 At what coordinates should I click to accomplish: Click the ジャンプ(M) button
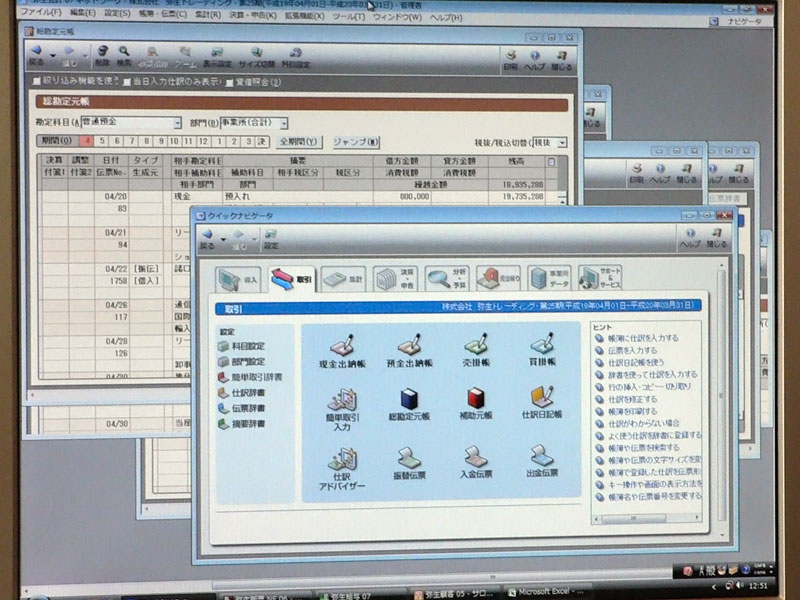point(356,141)
